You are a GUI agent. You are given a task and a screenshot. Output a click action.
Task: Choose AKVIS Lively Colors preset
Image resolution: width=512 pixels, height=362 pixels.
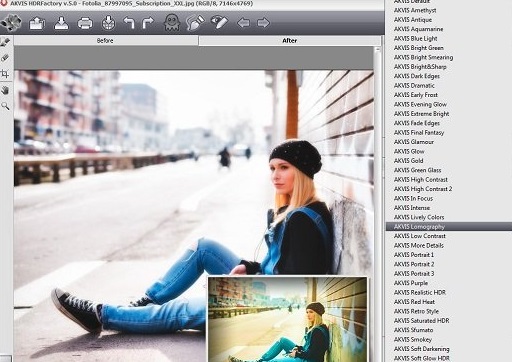pos(419,217)
